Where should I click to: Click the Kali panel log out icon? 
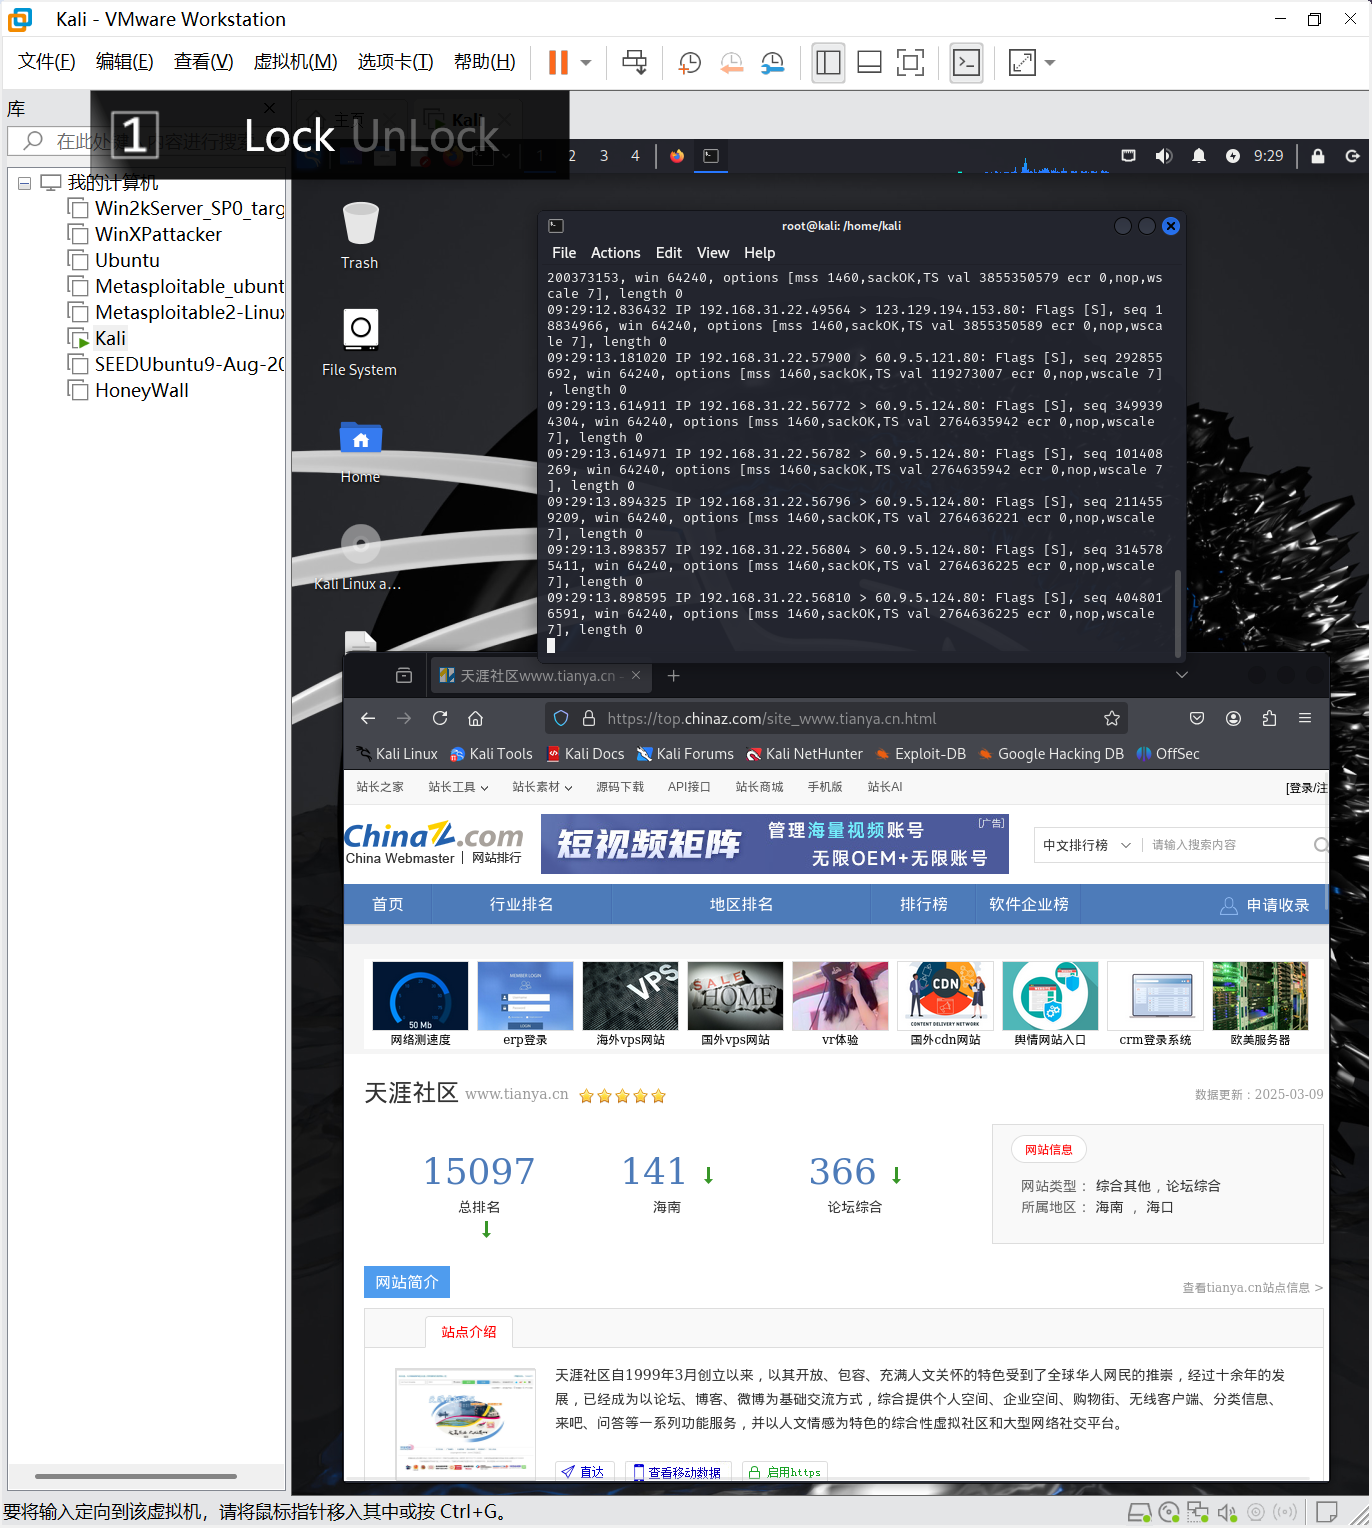(1352, 156)
